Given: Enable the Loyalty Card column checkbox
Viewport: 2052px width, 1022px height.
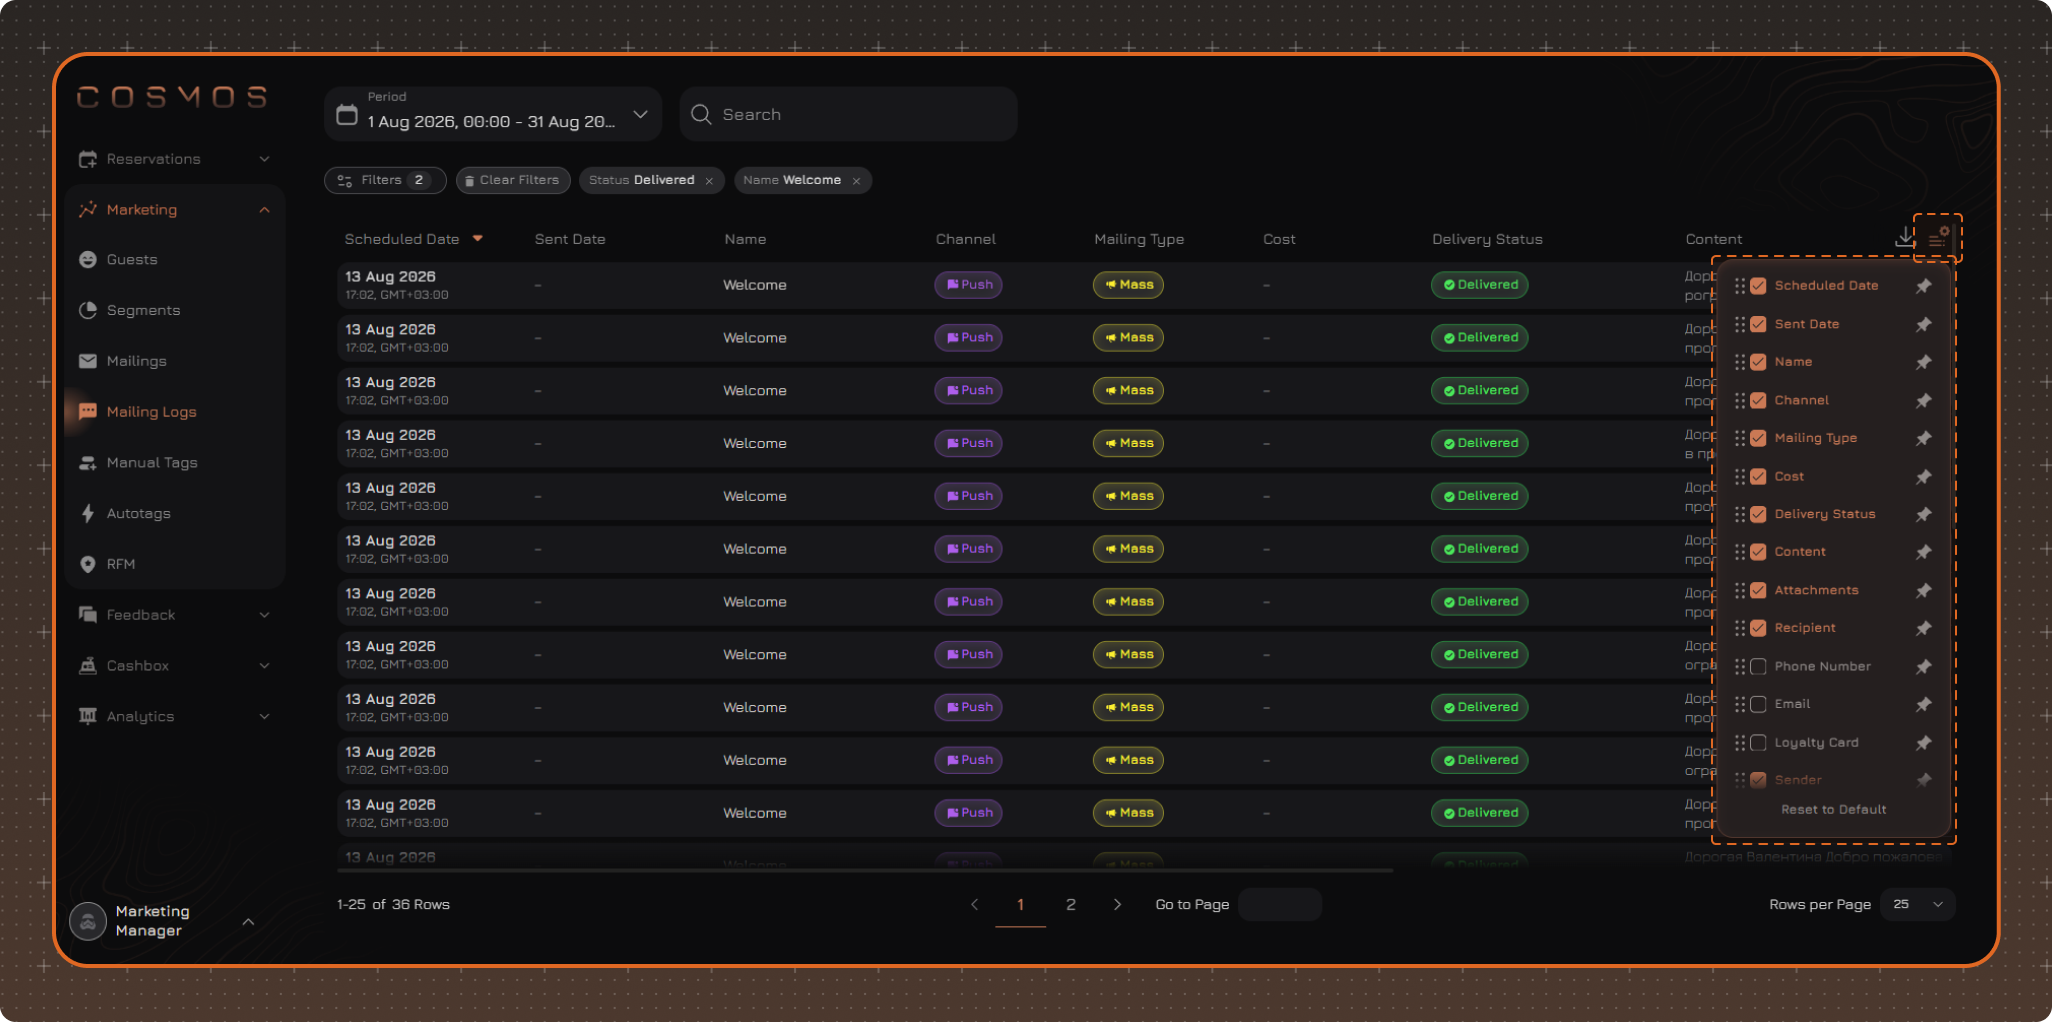Looking at the screenshot, I should 1758,742.
